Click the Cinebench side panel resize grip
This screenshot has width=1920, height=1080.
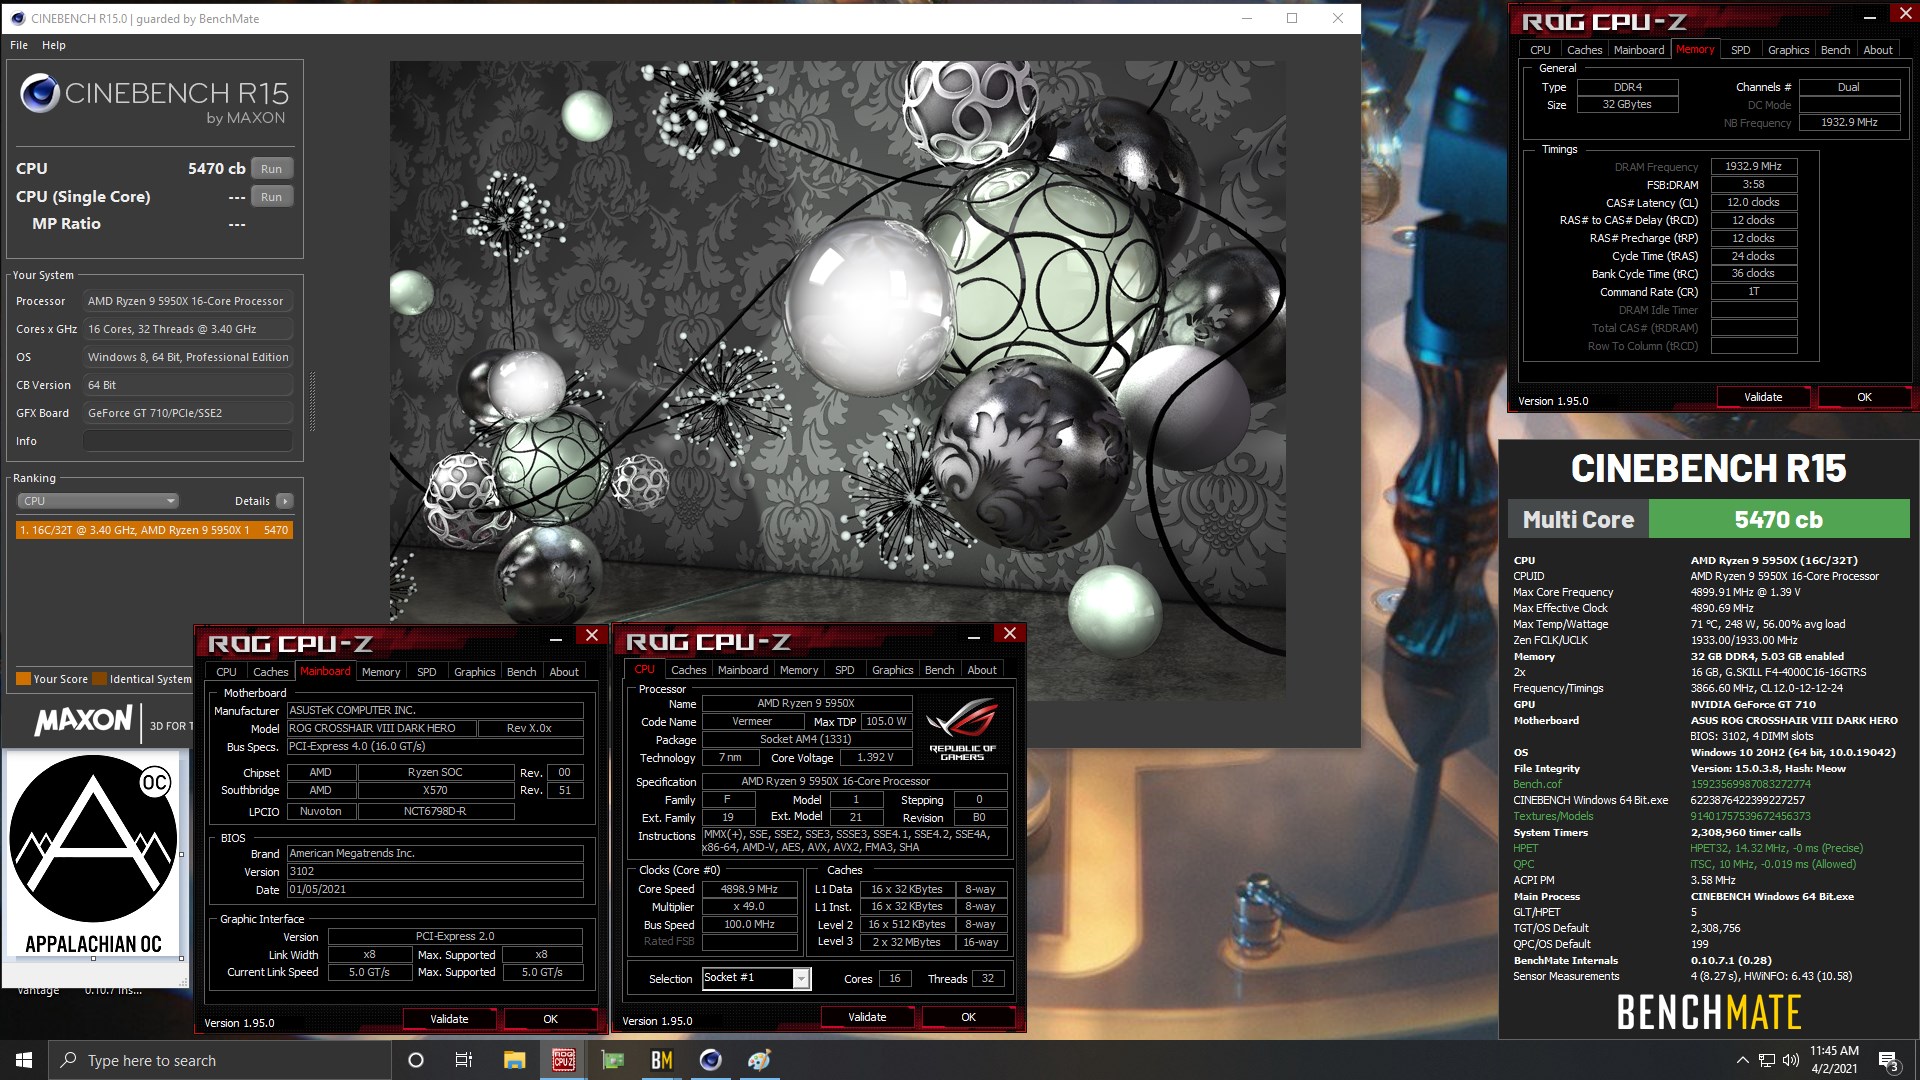pos(312,402)
